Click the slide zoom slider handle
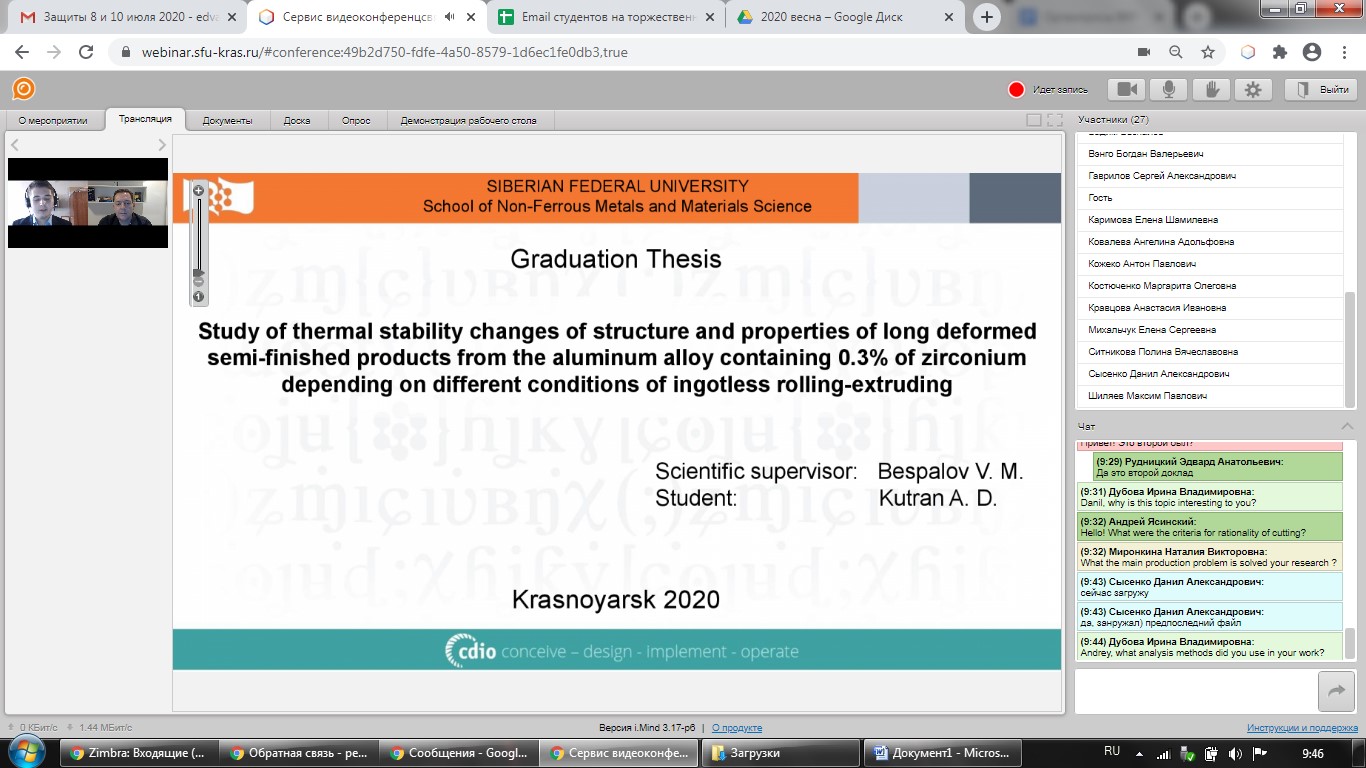The height and width of the screenshot is (768, 1366). [x=198, y=272]
